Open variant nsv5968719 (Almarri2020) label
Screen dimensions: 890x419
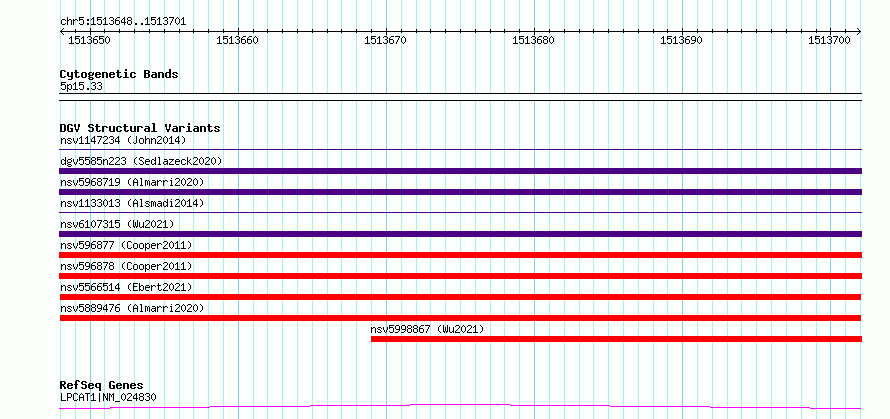tap(132, 182)
